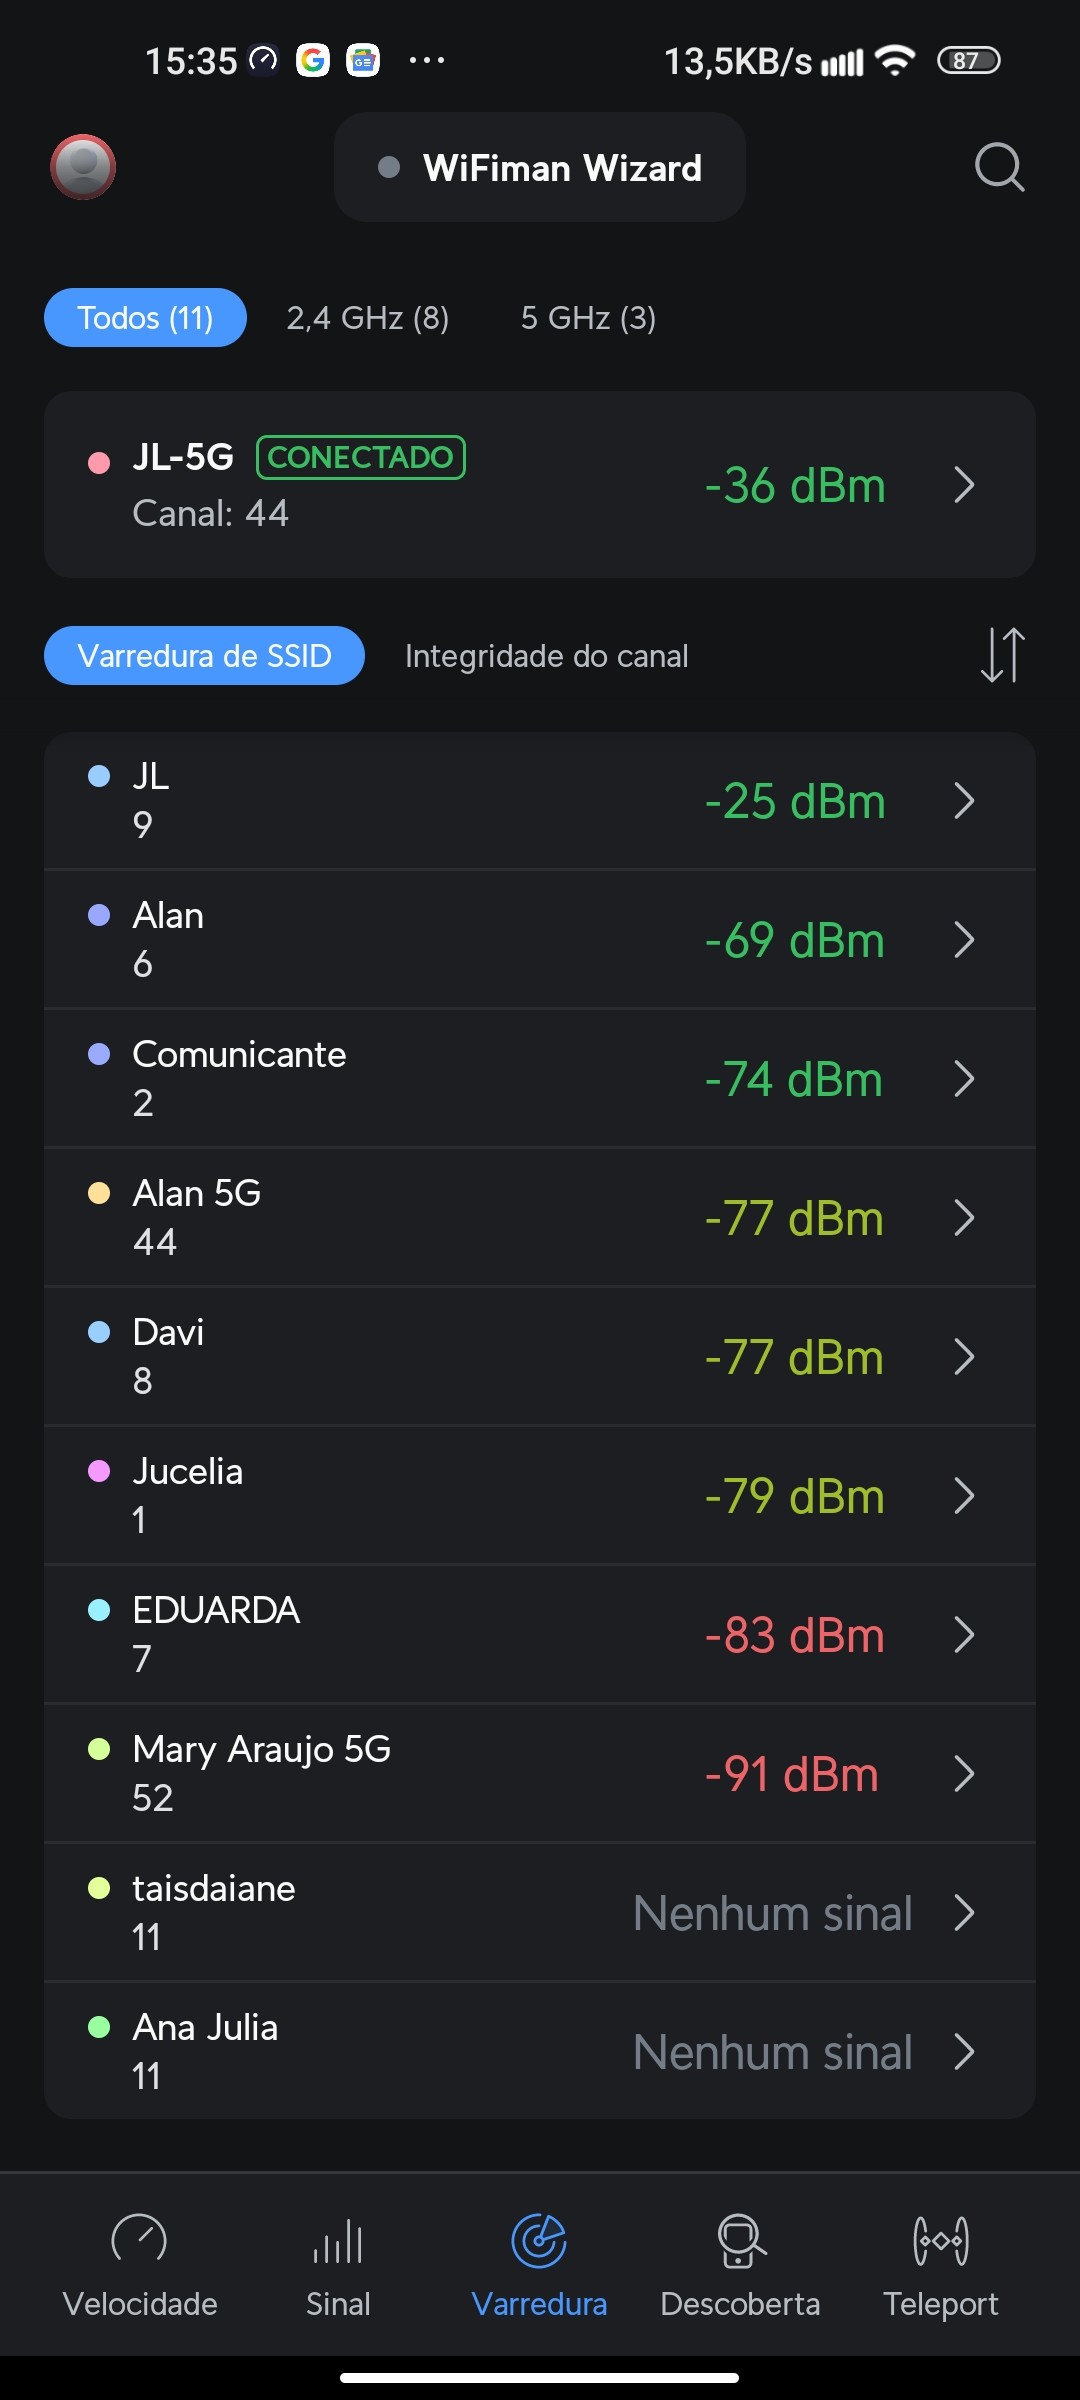Tap the sort order arrows icon

click(1002, 655)
